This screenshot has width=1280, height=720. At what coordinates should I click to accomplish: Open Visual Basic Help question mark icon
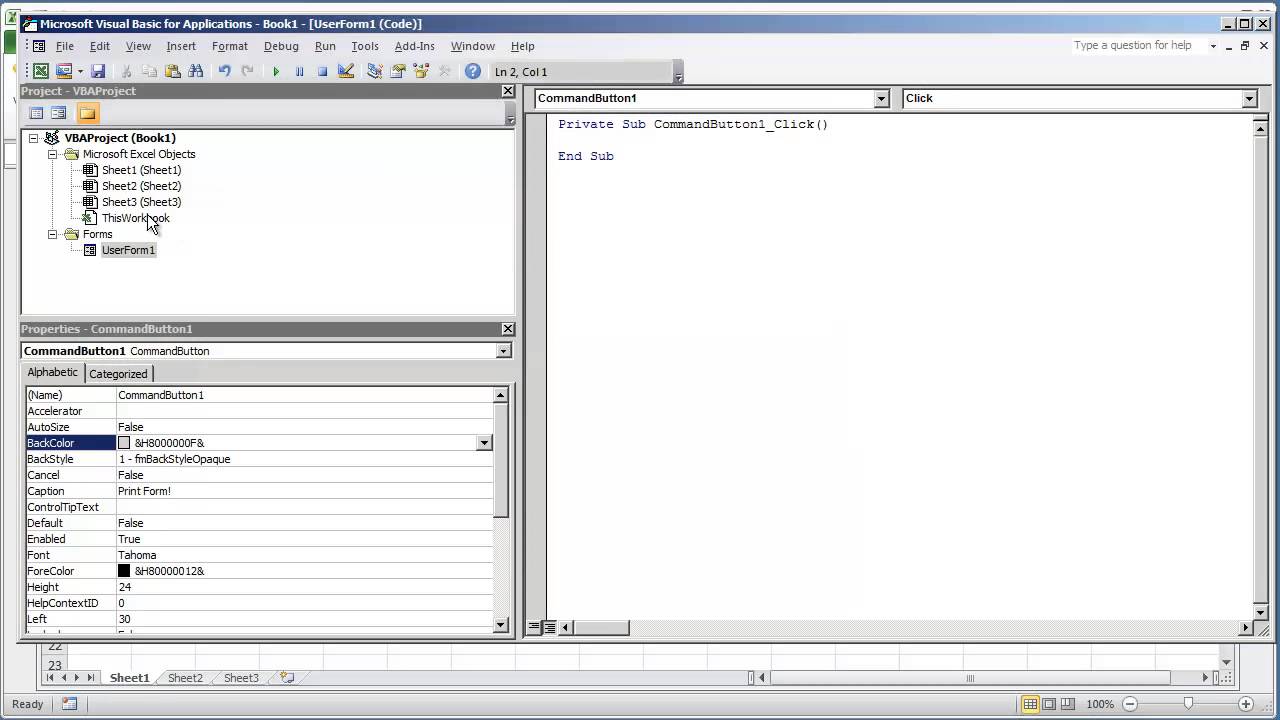tap(473, 71)
